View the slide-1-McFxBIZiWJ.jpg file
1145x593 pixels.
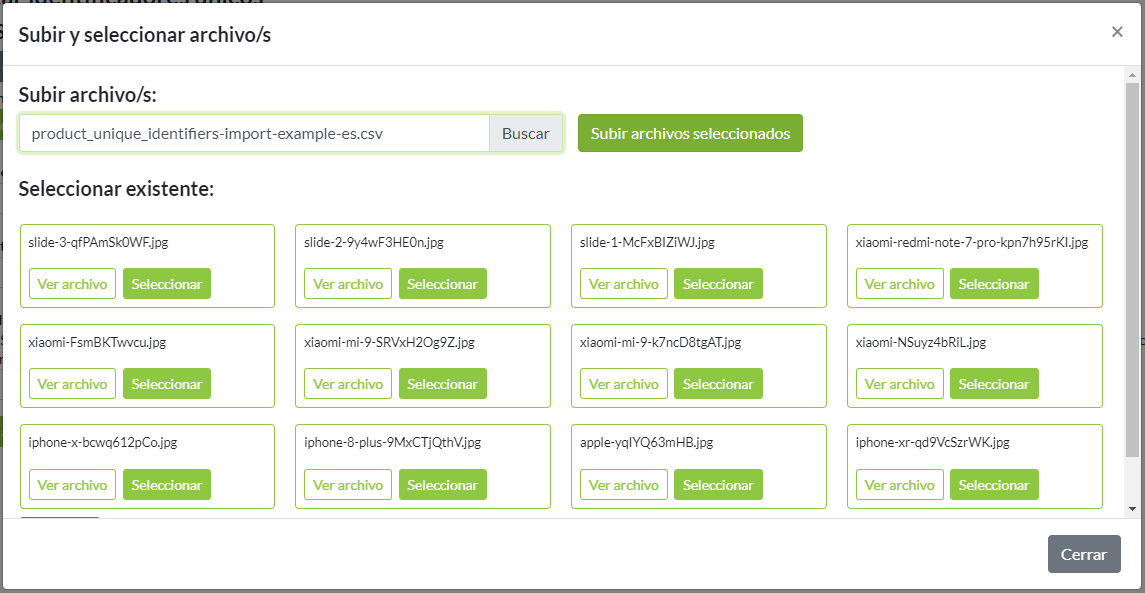[x=623, y=284]
